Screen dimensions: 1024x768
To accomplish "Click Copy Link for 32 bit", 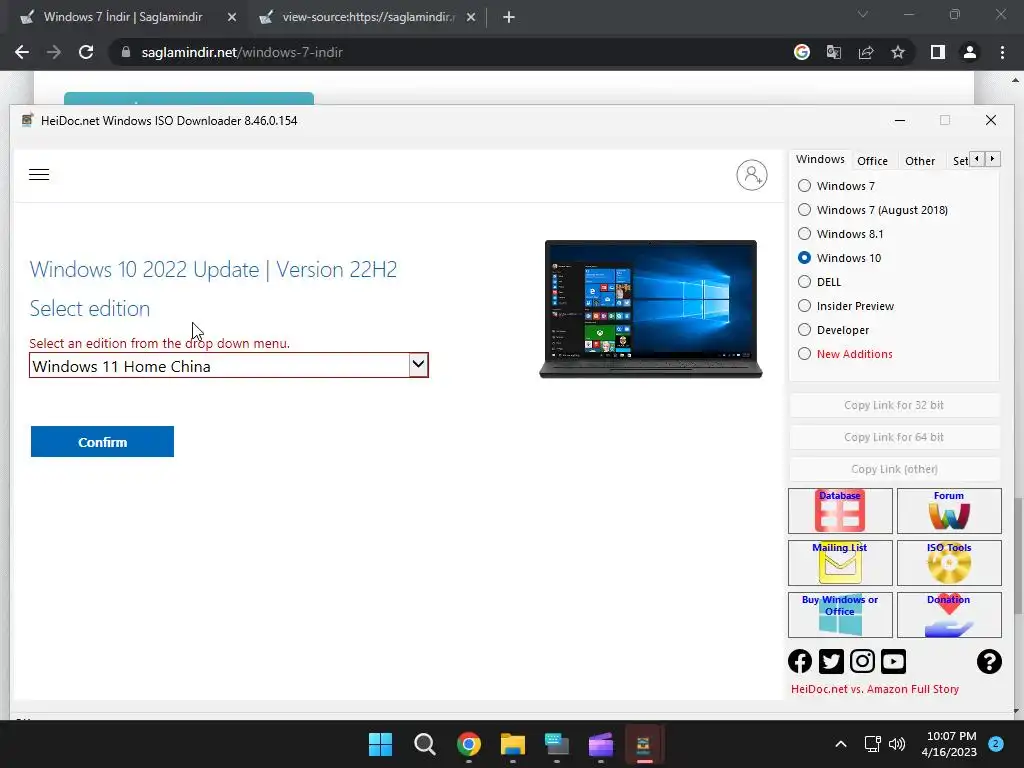I will tap(894, 405).
